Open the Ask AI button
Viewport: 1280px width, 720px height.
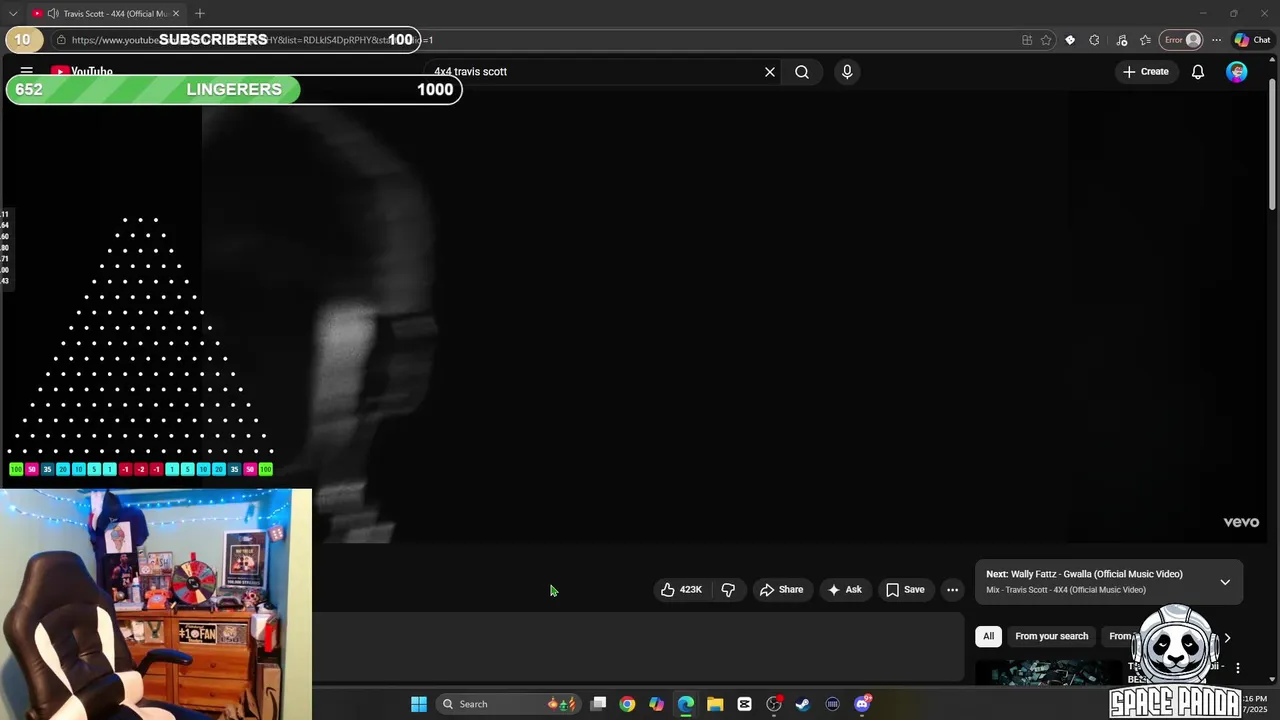point(845,590)
